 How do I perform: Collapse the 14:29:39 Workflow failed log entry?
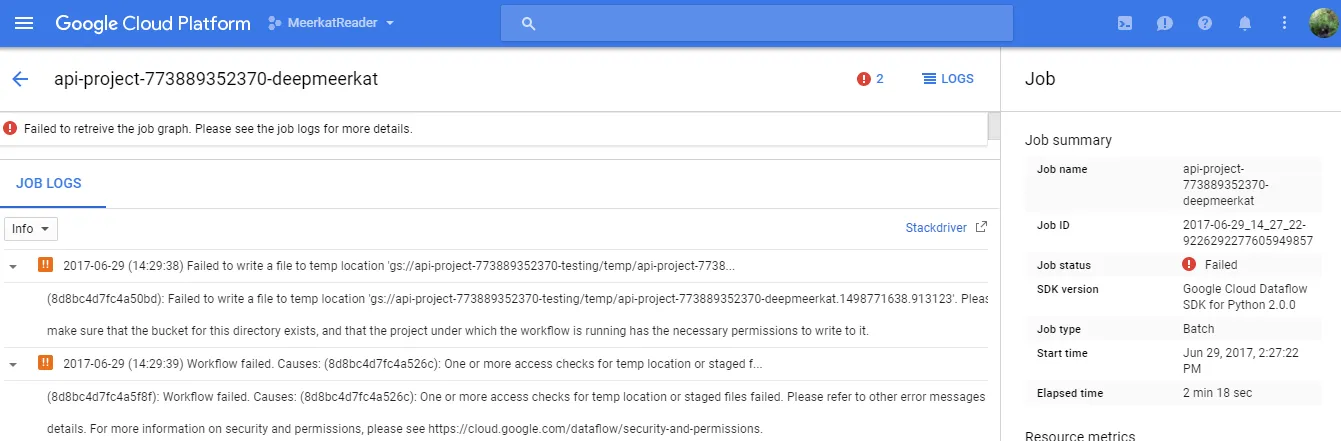(13, 364)
